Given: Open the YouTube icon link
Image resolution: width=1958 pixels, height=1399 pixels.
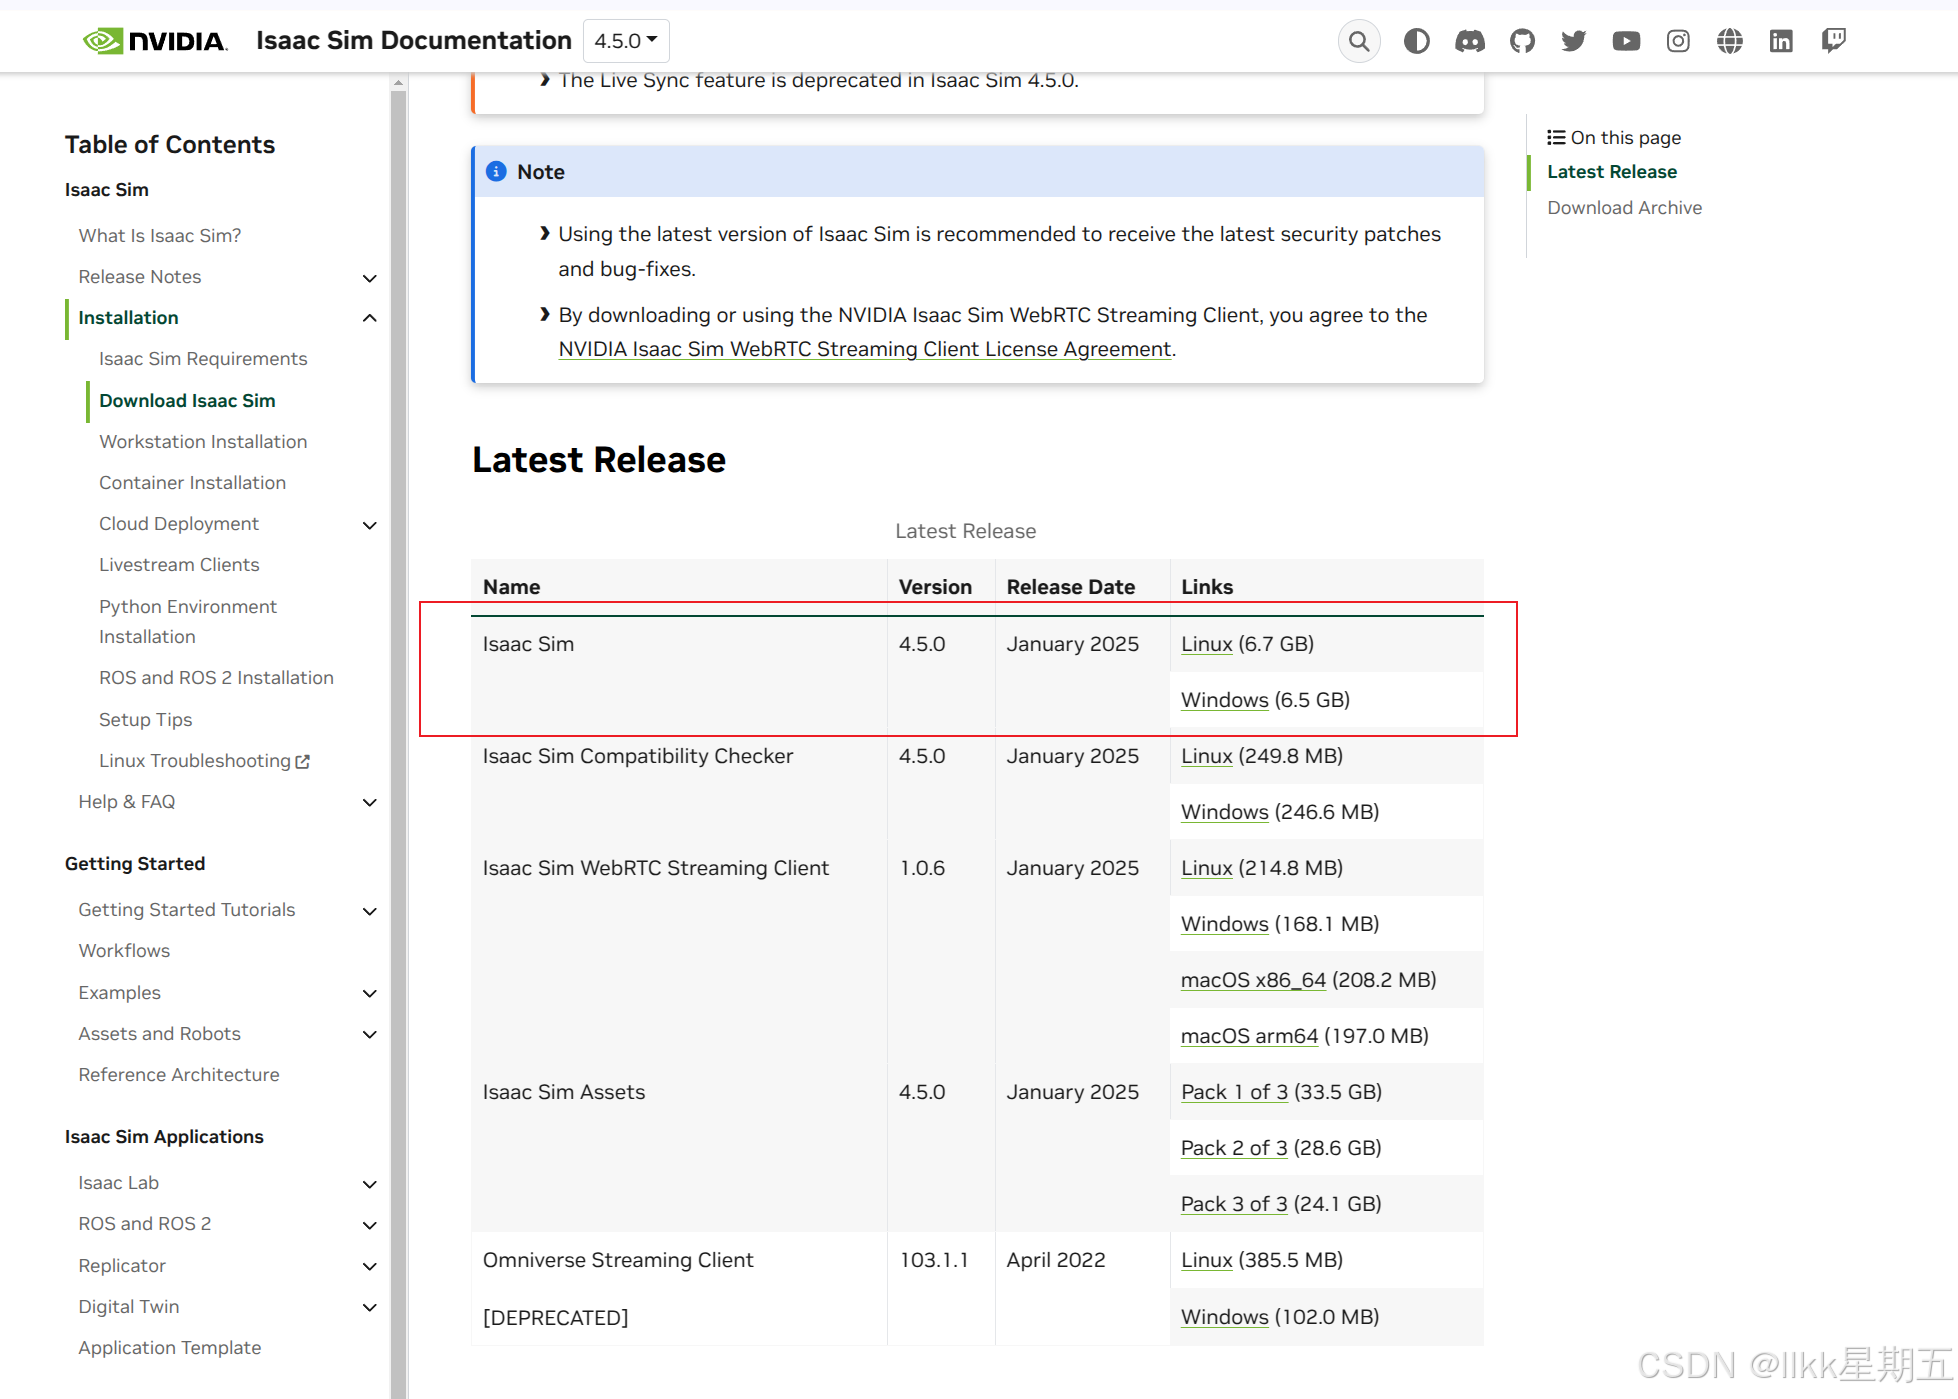Looking at the screenshot, I should [x=1626, y=41].
